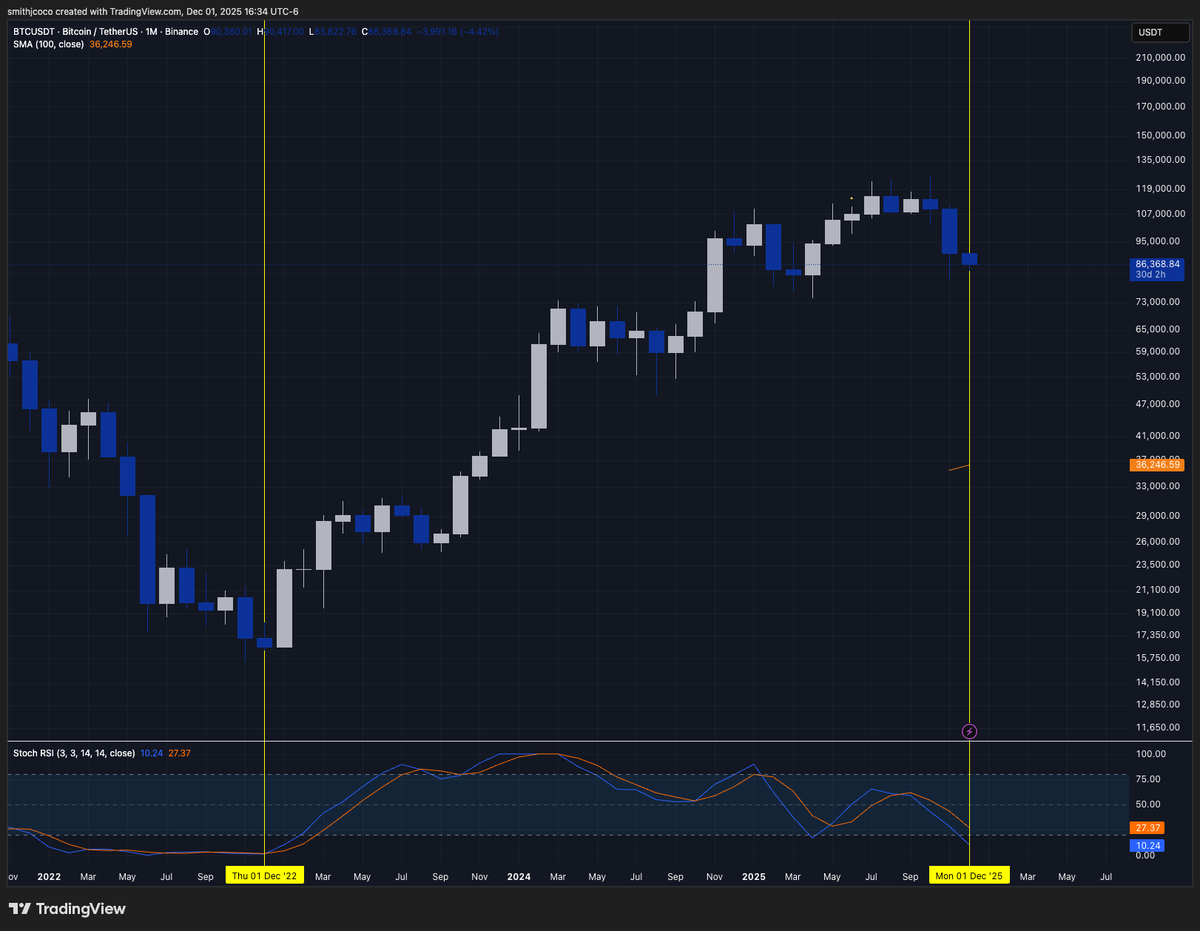This screenshot has width=1200, height=931.
Task: Click the 73,000.00 price axis label
Action: tap(1160, 302)
